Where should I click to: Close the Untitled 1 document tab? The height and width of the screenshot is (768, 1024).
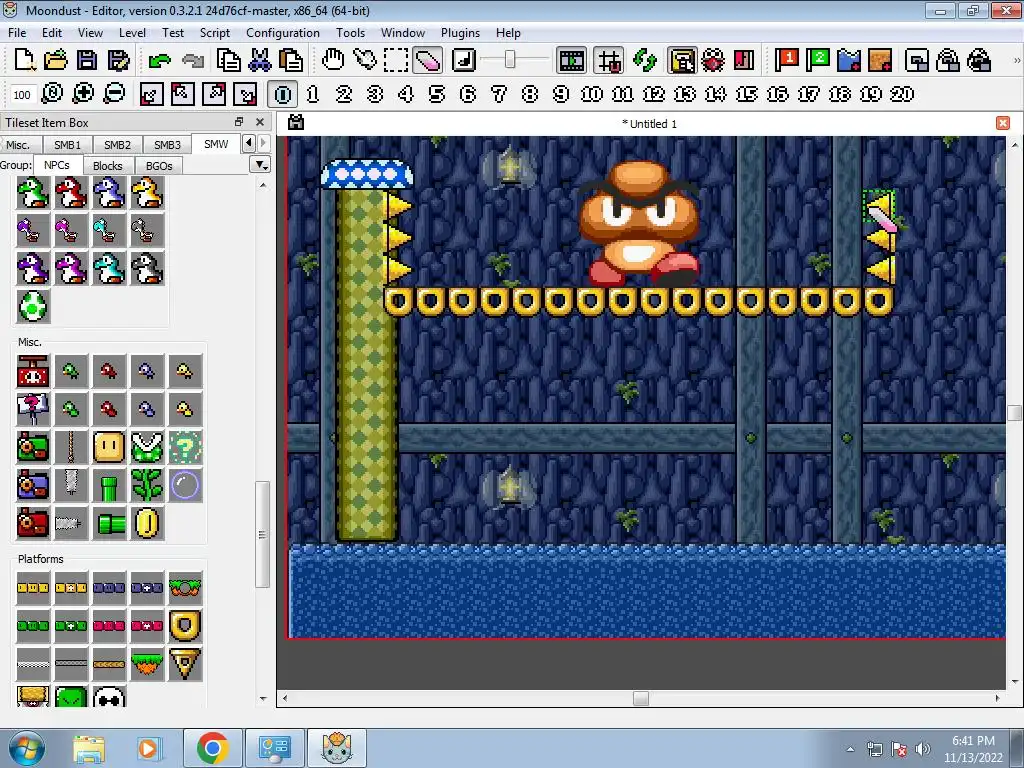(x=1003, y=123)
